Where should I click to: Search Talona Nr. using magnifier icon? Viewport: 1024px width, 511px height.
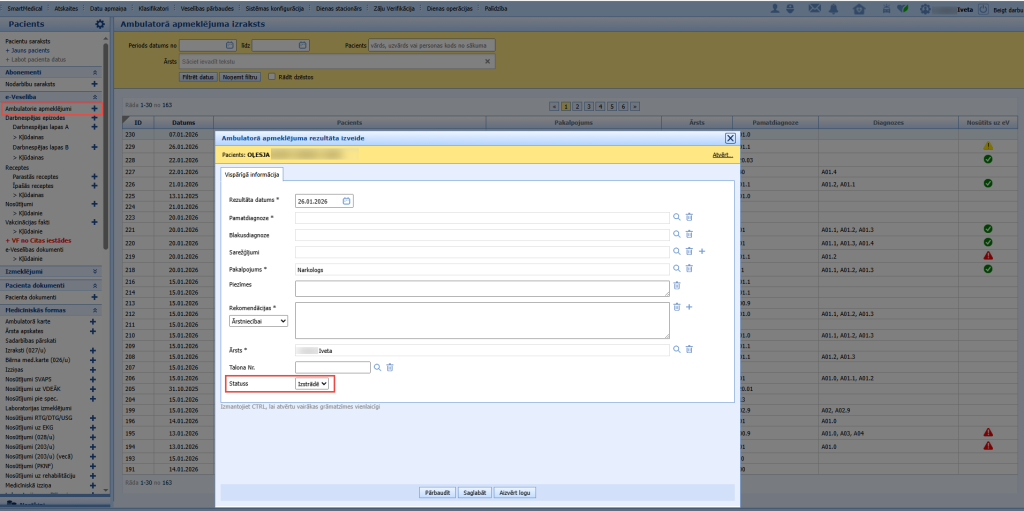(x=377, y=367)
